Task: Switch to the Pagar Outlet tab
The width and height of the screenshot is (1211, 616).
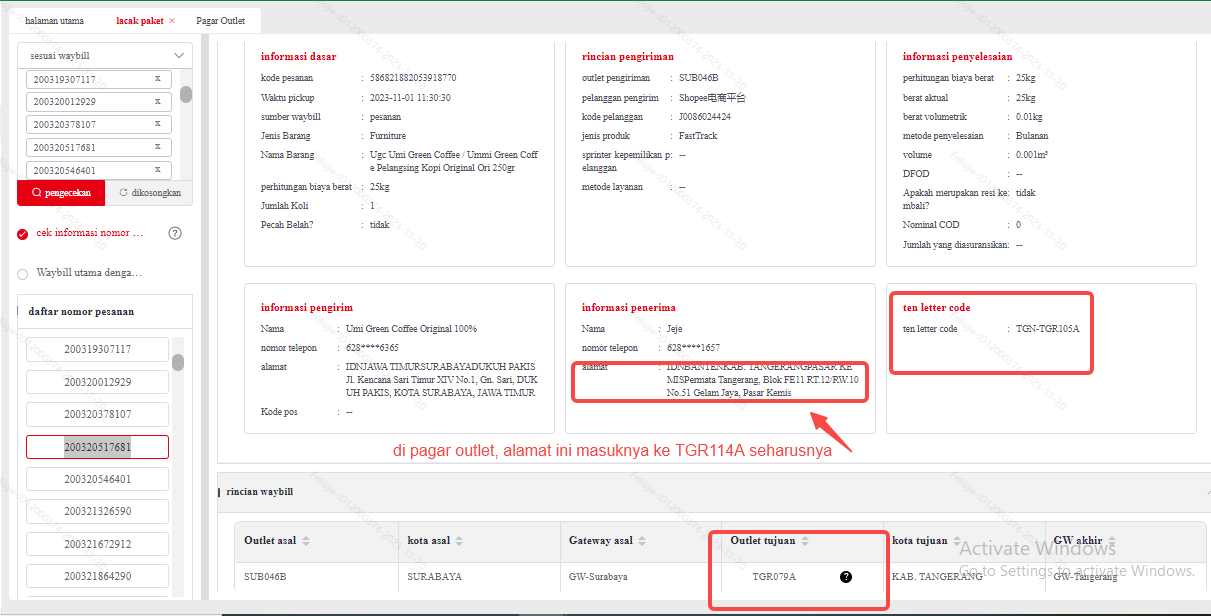Action: coord(220,20)
